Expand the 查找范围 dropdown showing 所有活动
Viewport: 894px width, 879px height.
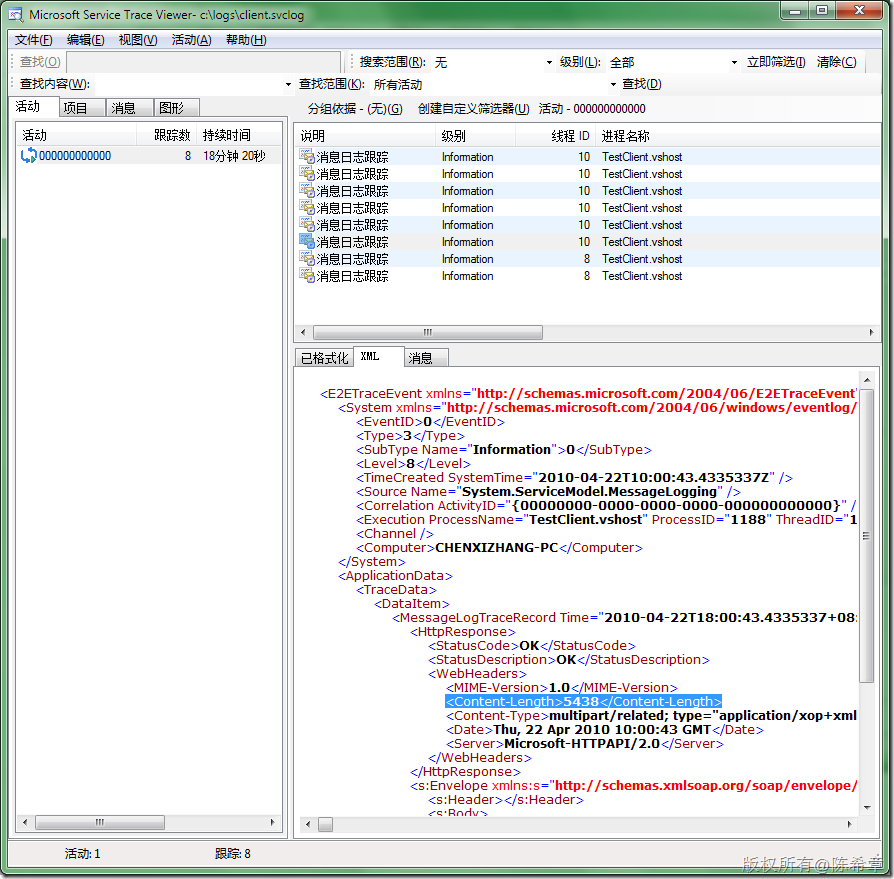point(613,84)
